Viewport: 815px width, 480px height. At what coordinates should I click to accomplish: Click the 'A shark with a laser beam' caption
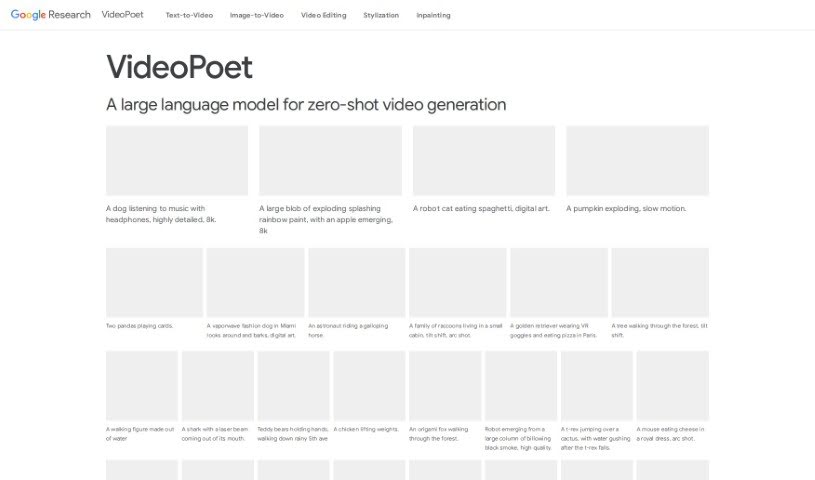[x=215, y=434]
